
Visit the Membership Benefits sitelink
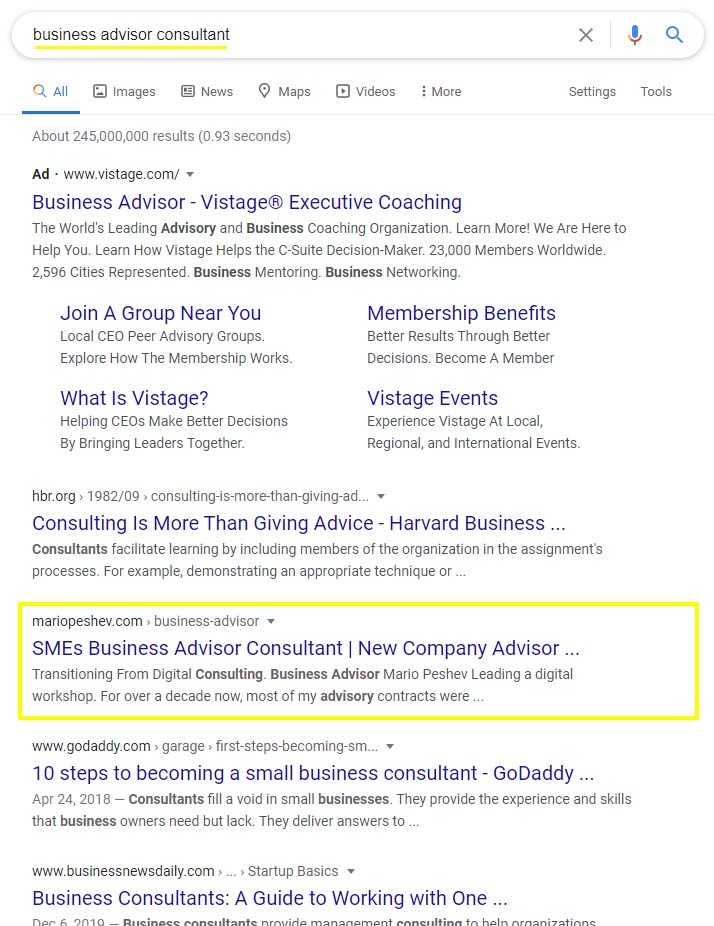tap(461, 313)
